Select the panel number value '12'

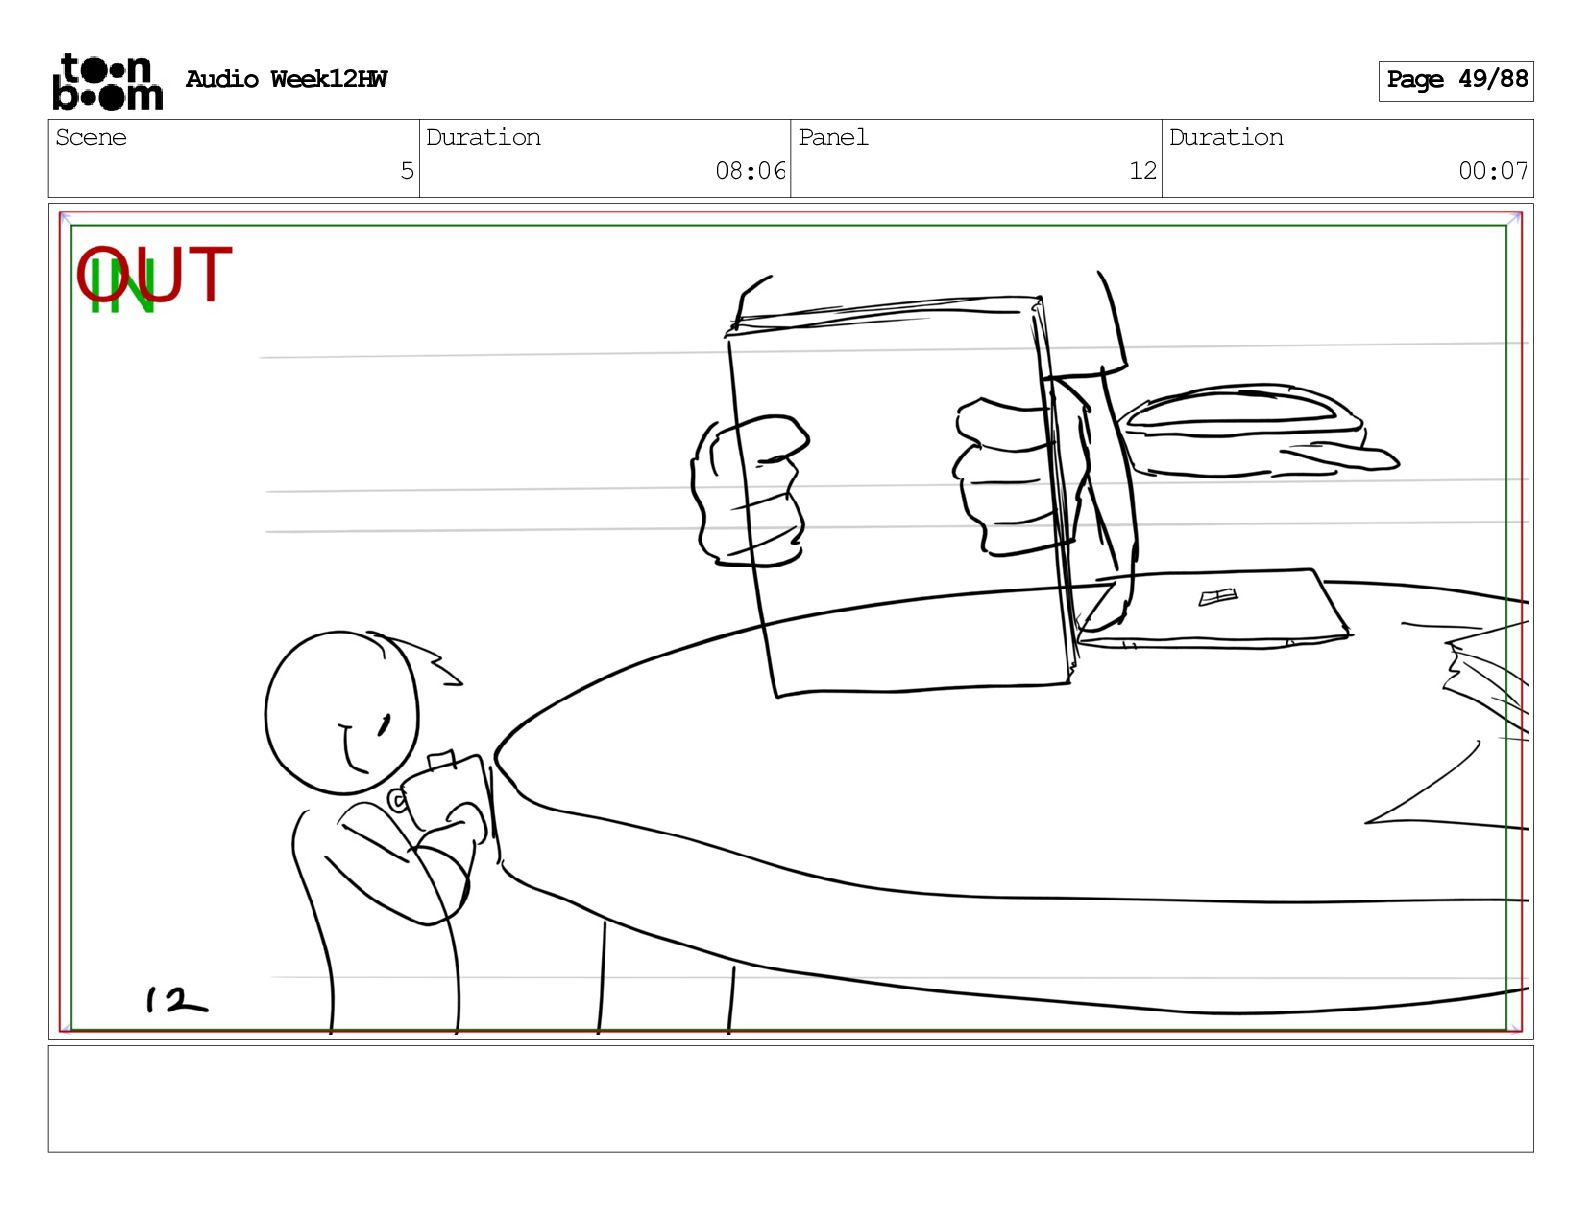pos(1143,171)
